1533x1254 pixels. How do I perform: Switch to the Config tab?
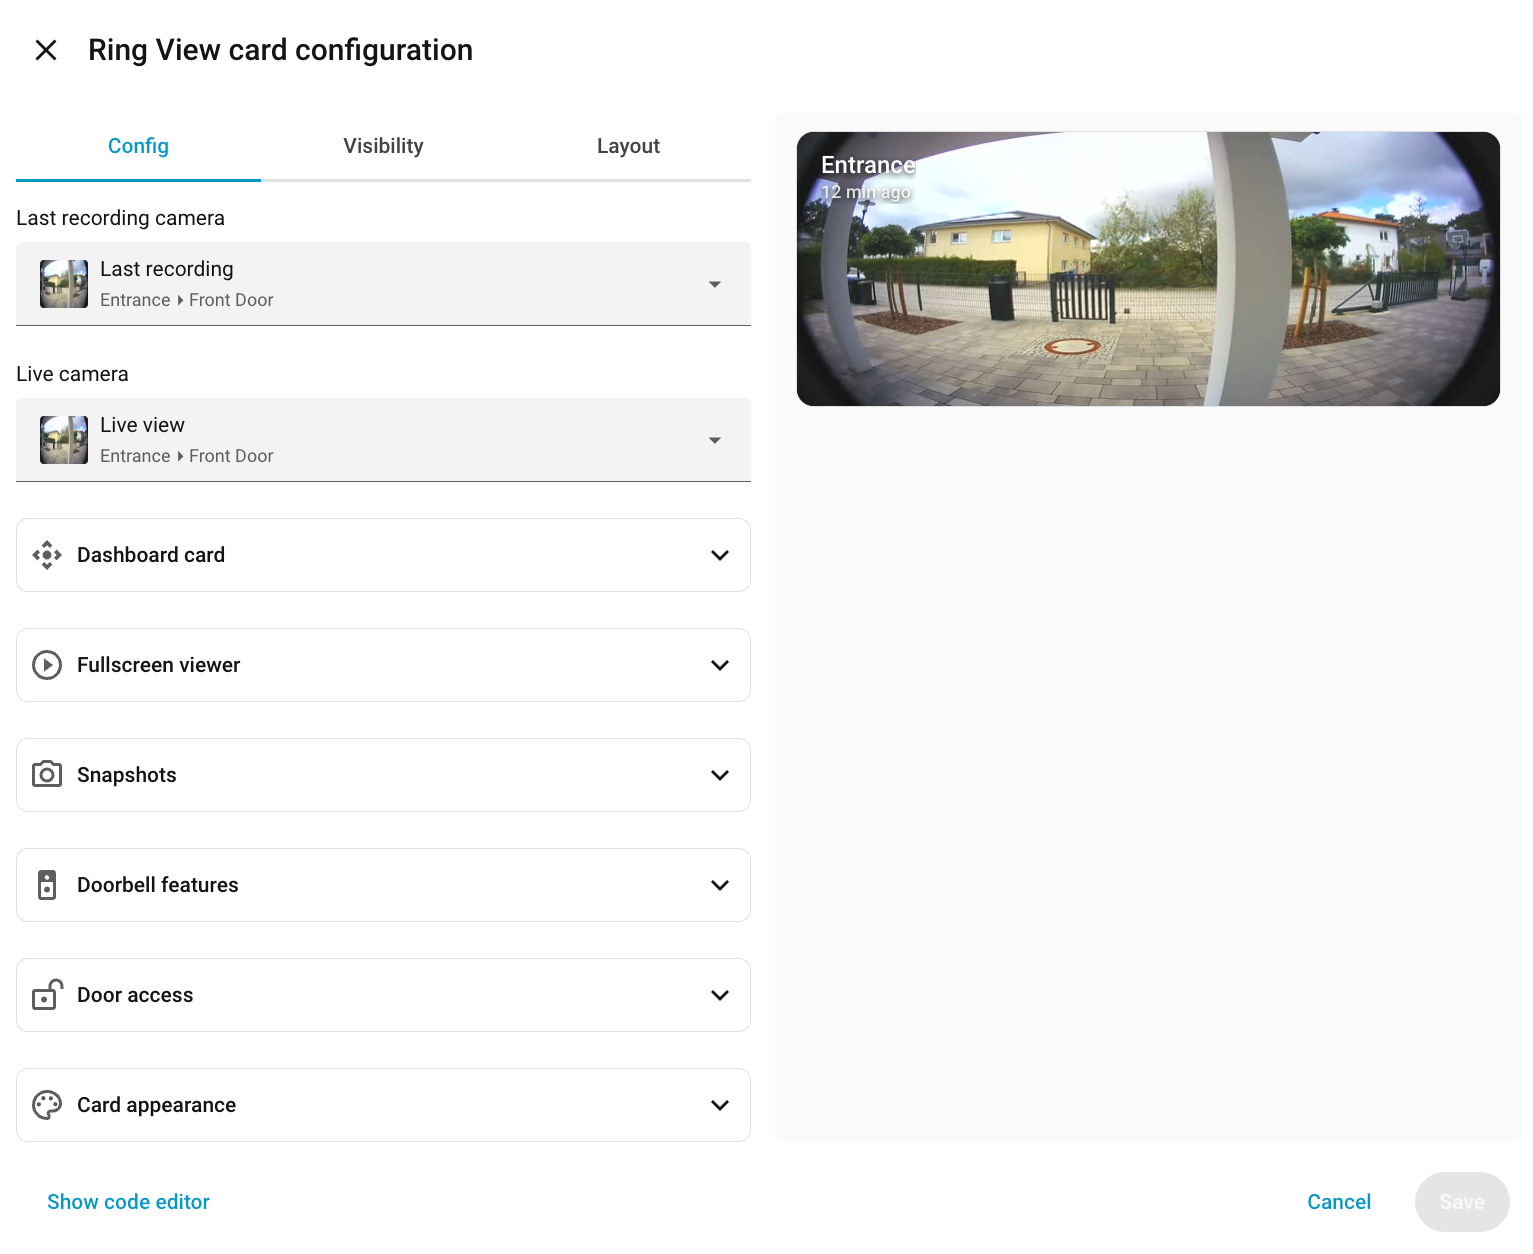pyautogui.click(x=138, y=146)
